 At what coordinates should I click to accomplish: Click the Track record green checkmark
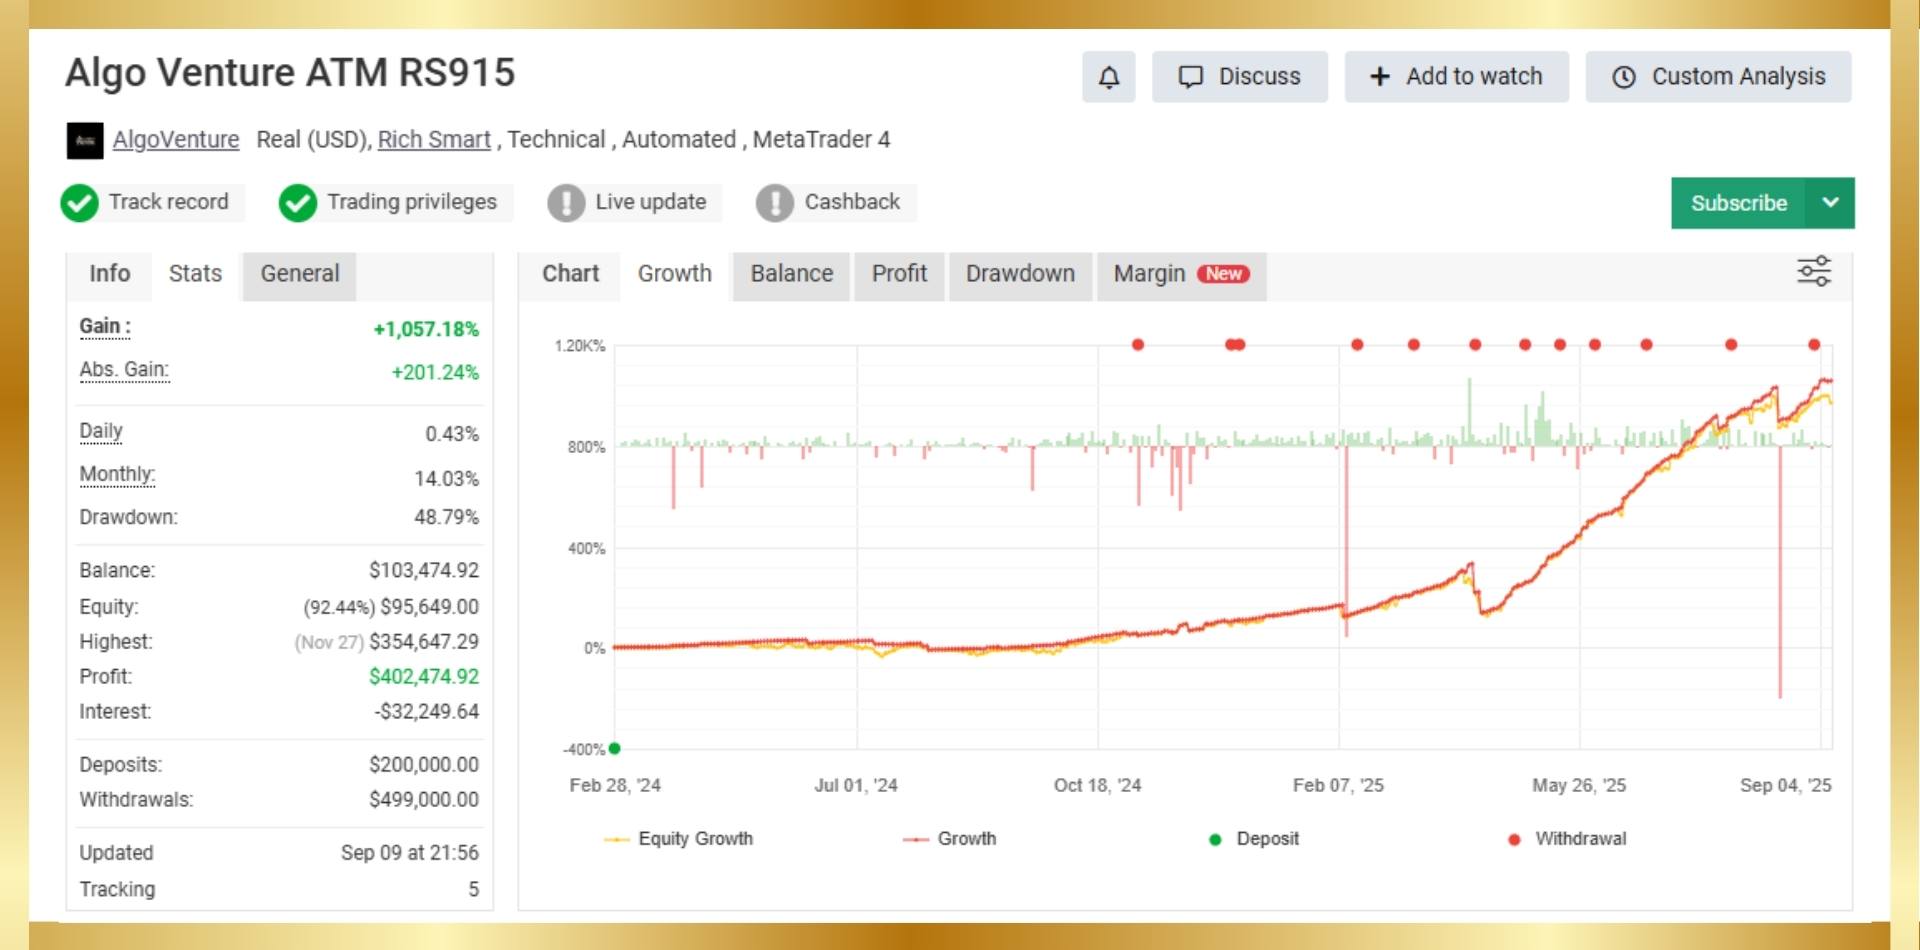(x=79, y=203)
